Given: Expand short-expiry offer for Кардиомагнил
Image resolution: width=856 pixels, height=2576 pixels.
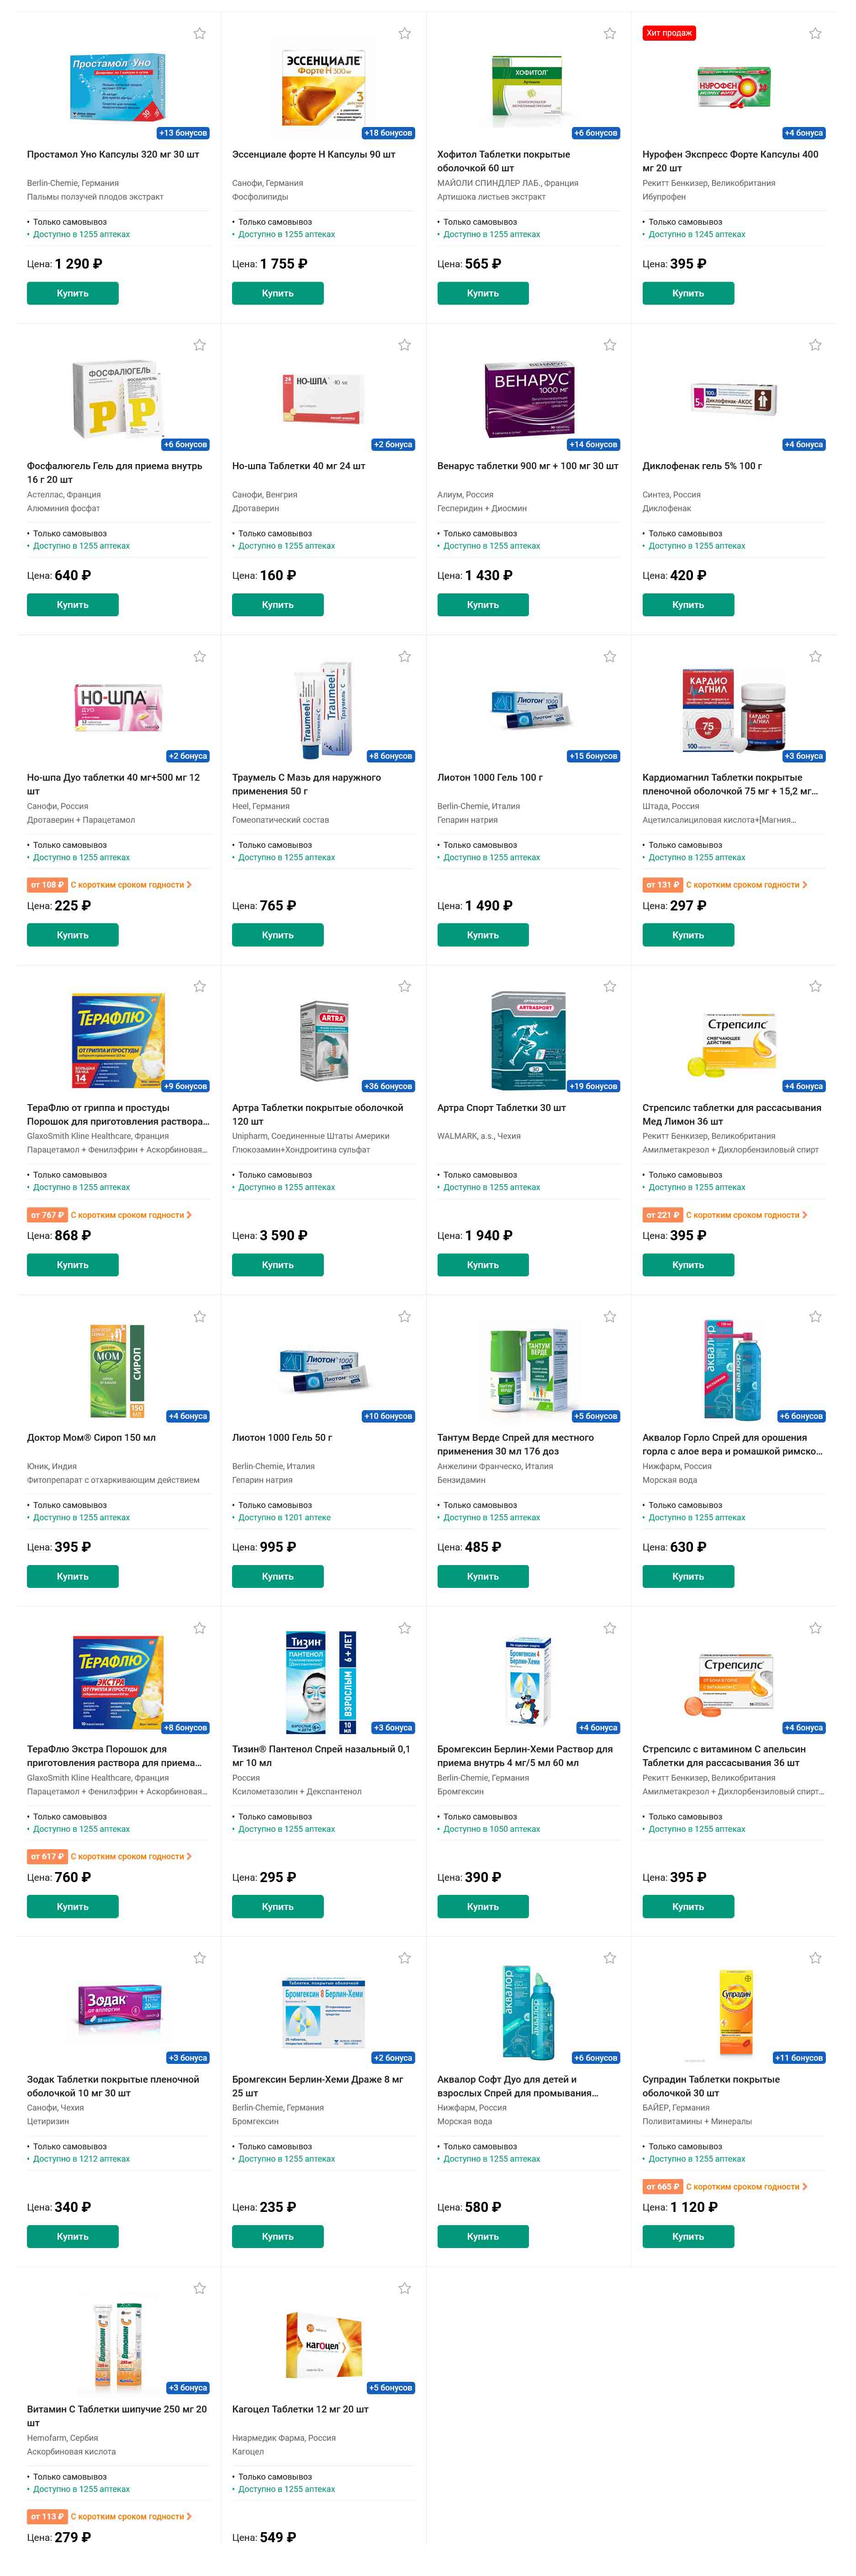Looking at the screenshot, I should 725,885.
